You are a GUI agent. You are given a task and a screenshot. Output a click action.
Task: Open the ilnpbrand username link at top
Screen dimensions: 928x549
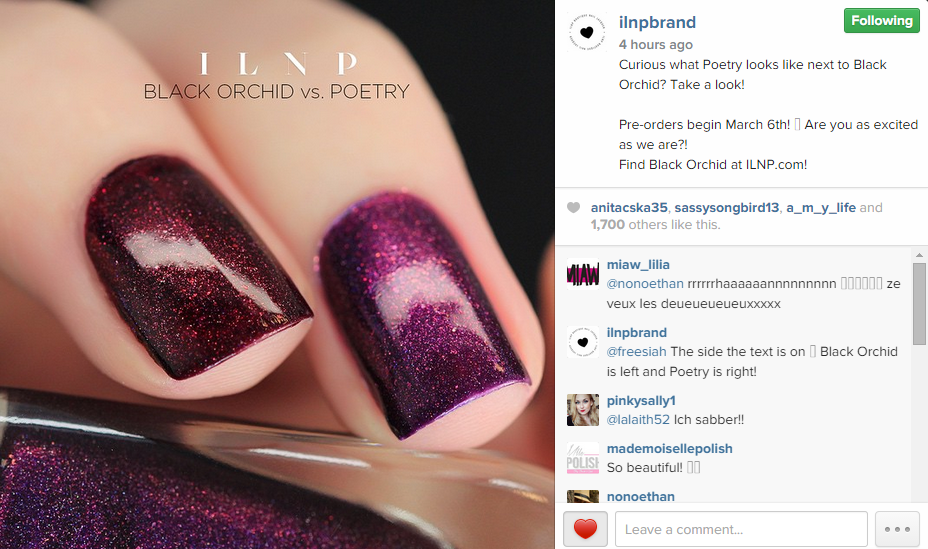coord(657,22)
